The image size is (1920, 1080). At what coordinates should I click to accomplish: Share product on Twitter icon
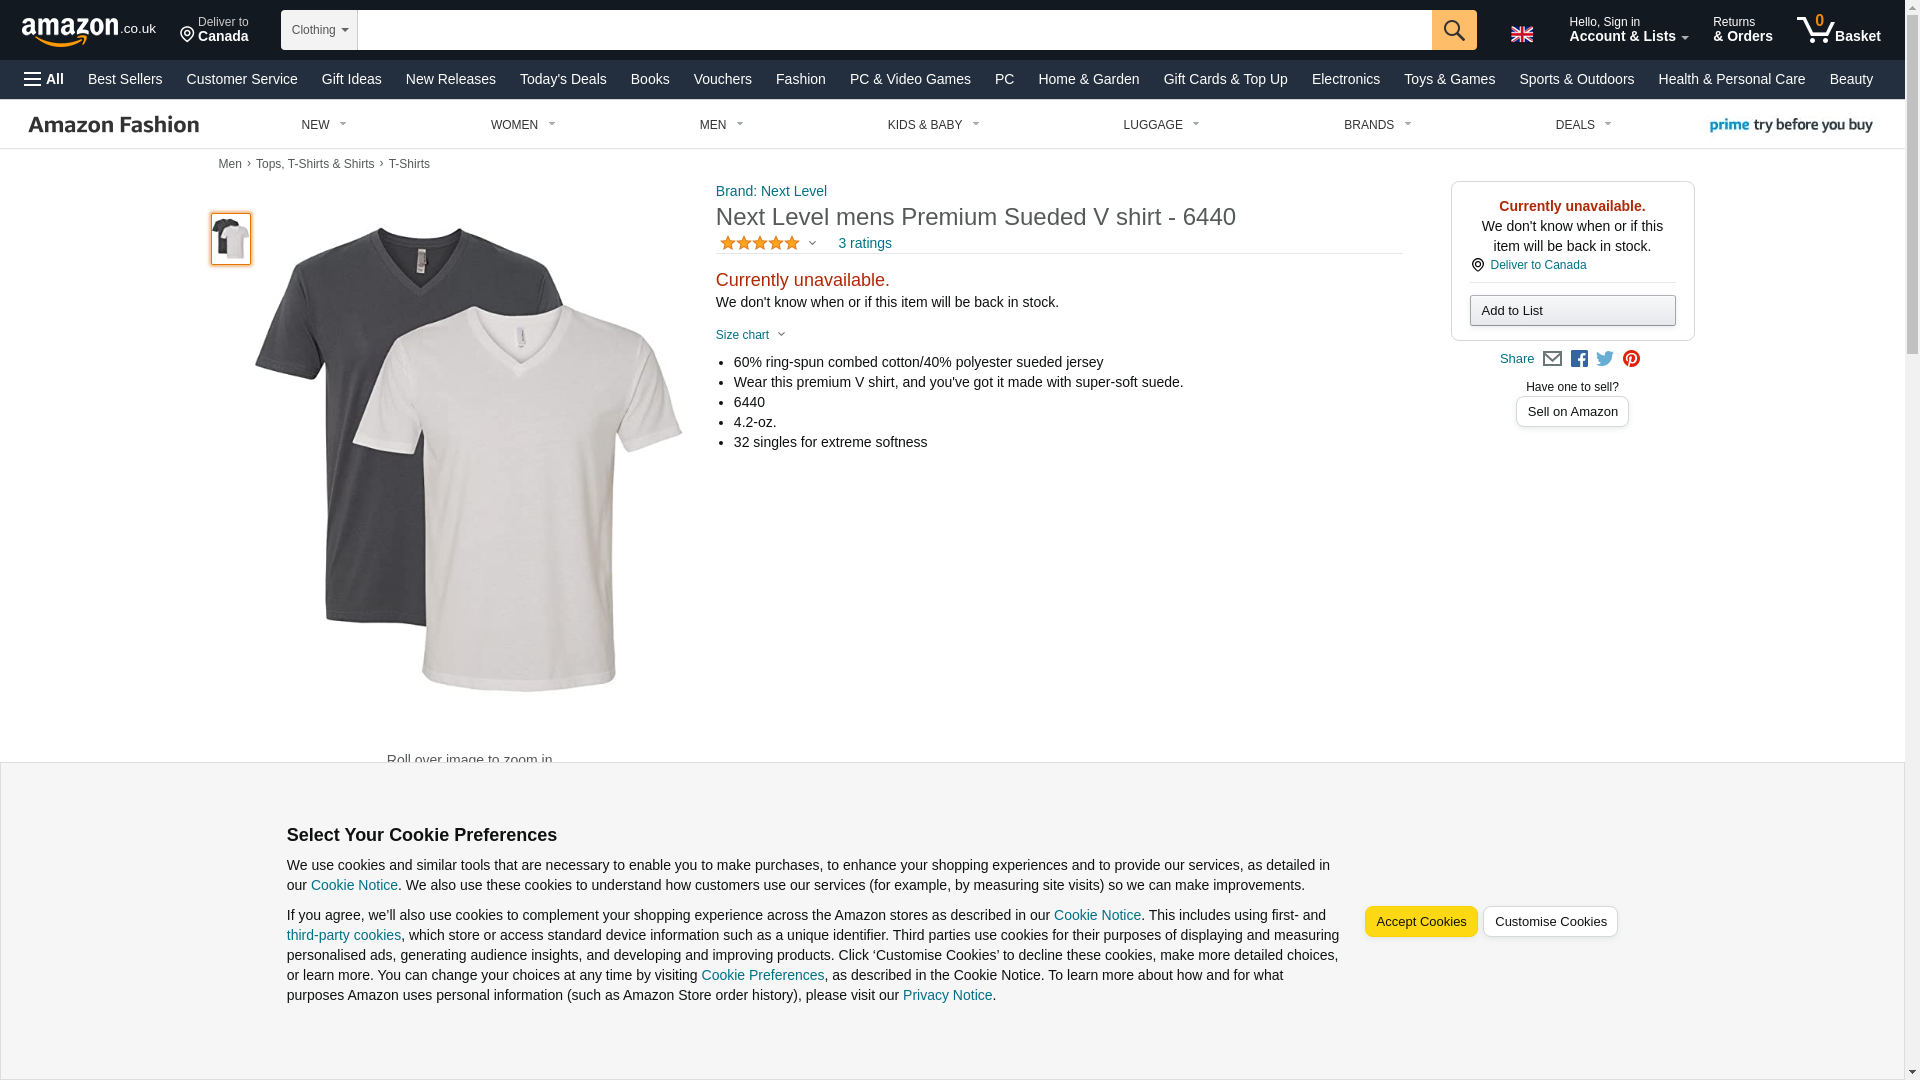(x=1605, y=359)
